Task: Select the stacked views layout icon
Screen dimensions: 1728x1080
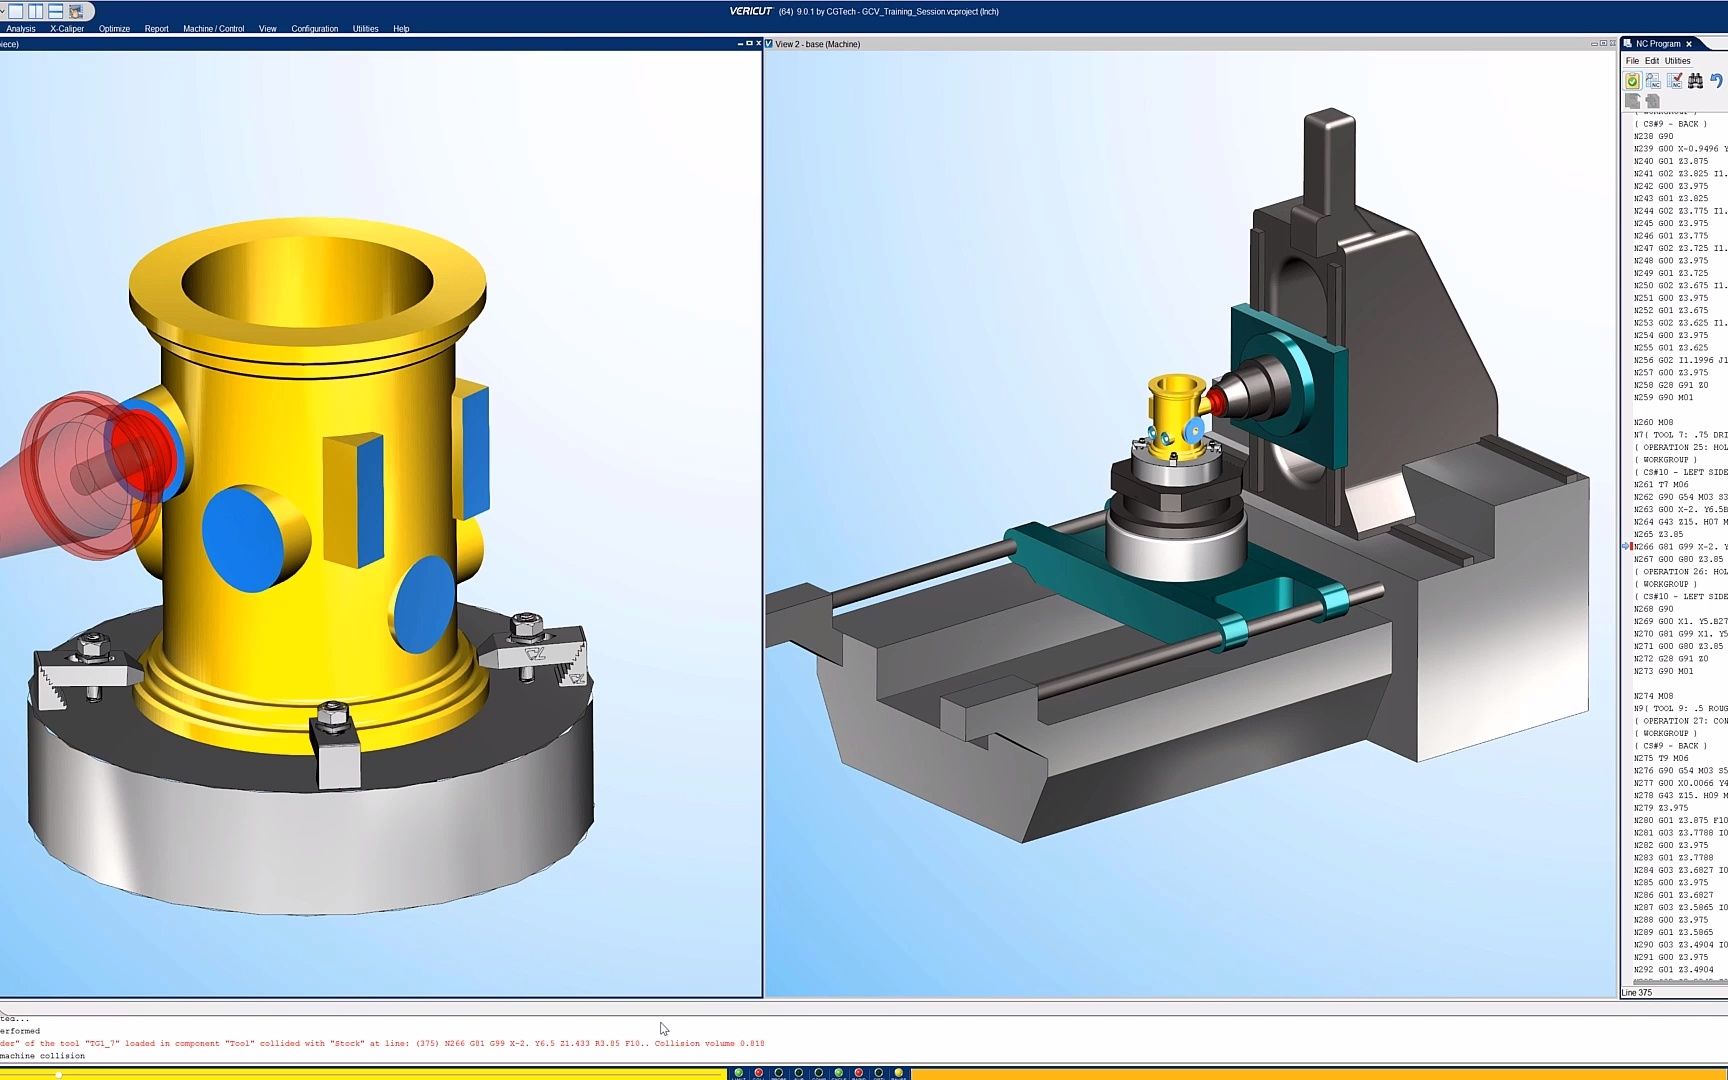Action: [56, 11]
